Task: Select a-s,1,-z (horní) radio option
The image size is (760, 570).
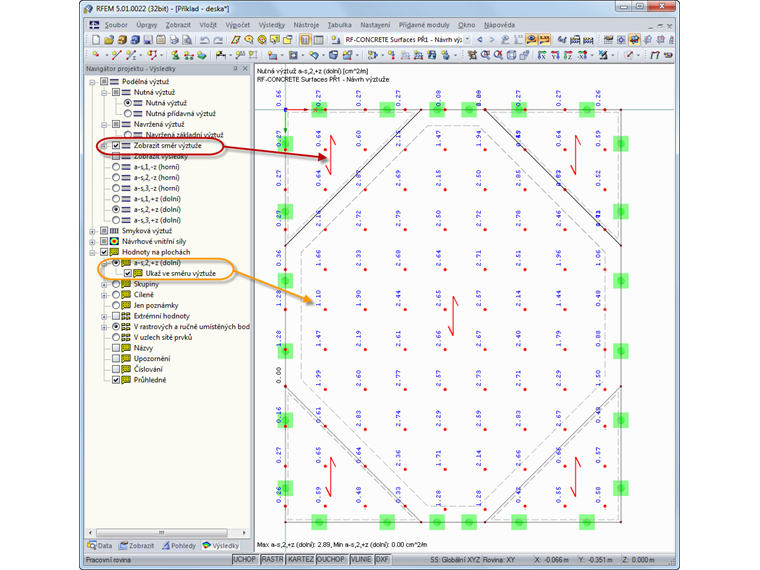Action: point(116,167)
